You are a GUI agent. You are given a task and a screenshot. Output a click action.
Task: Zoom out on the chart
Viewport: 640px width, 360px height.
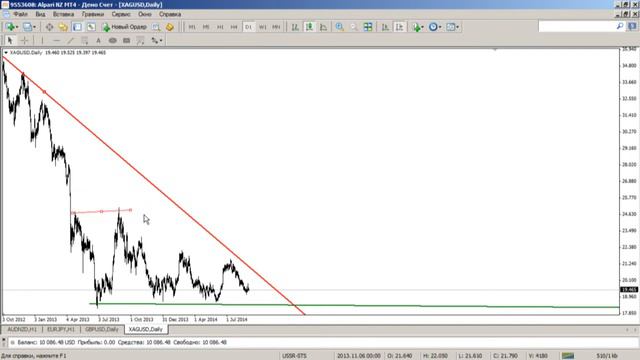(353, 27)
